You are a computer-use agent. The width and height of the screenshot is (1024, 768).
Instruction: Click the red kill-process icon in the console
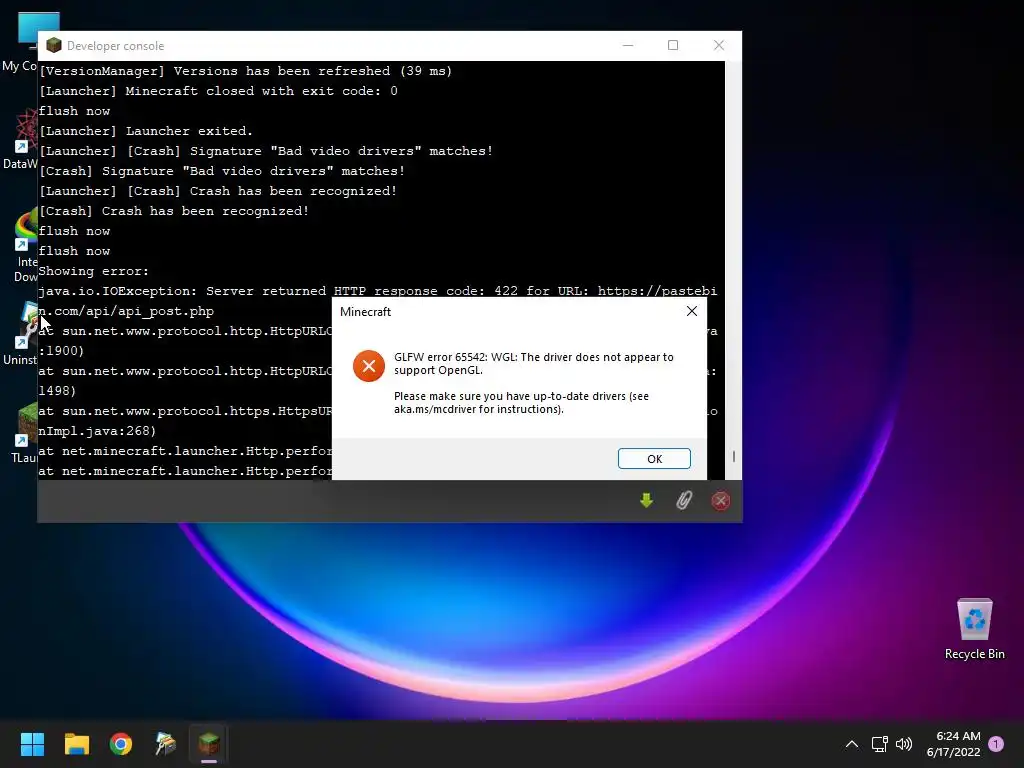click(720, 501)
